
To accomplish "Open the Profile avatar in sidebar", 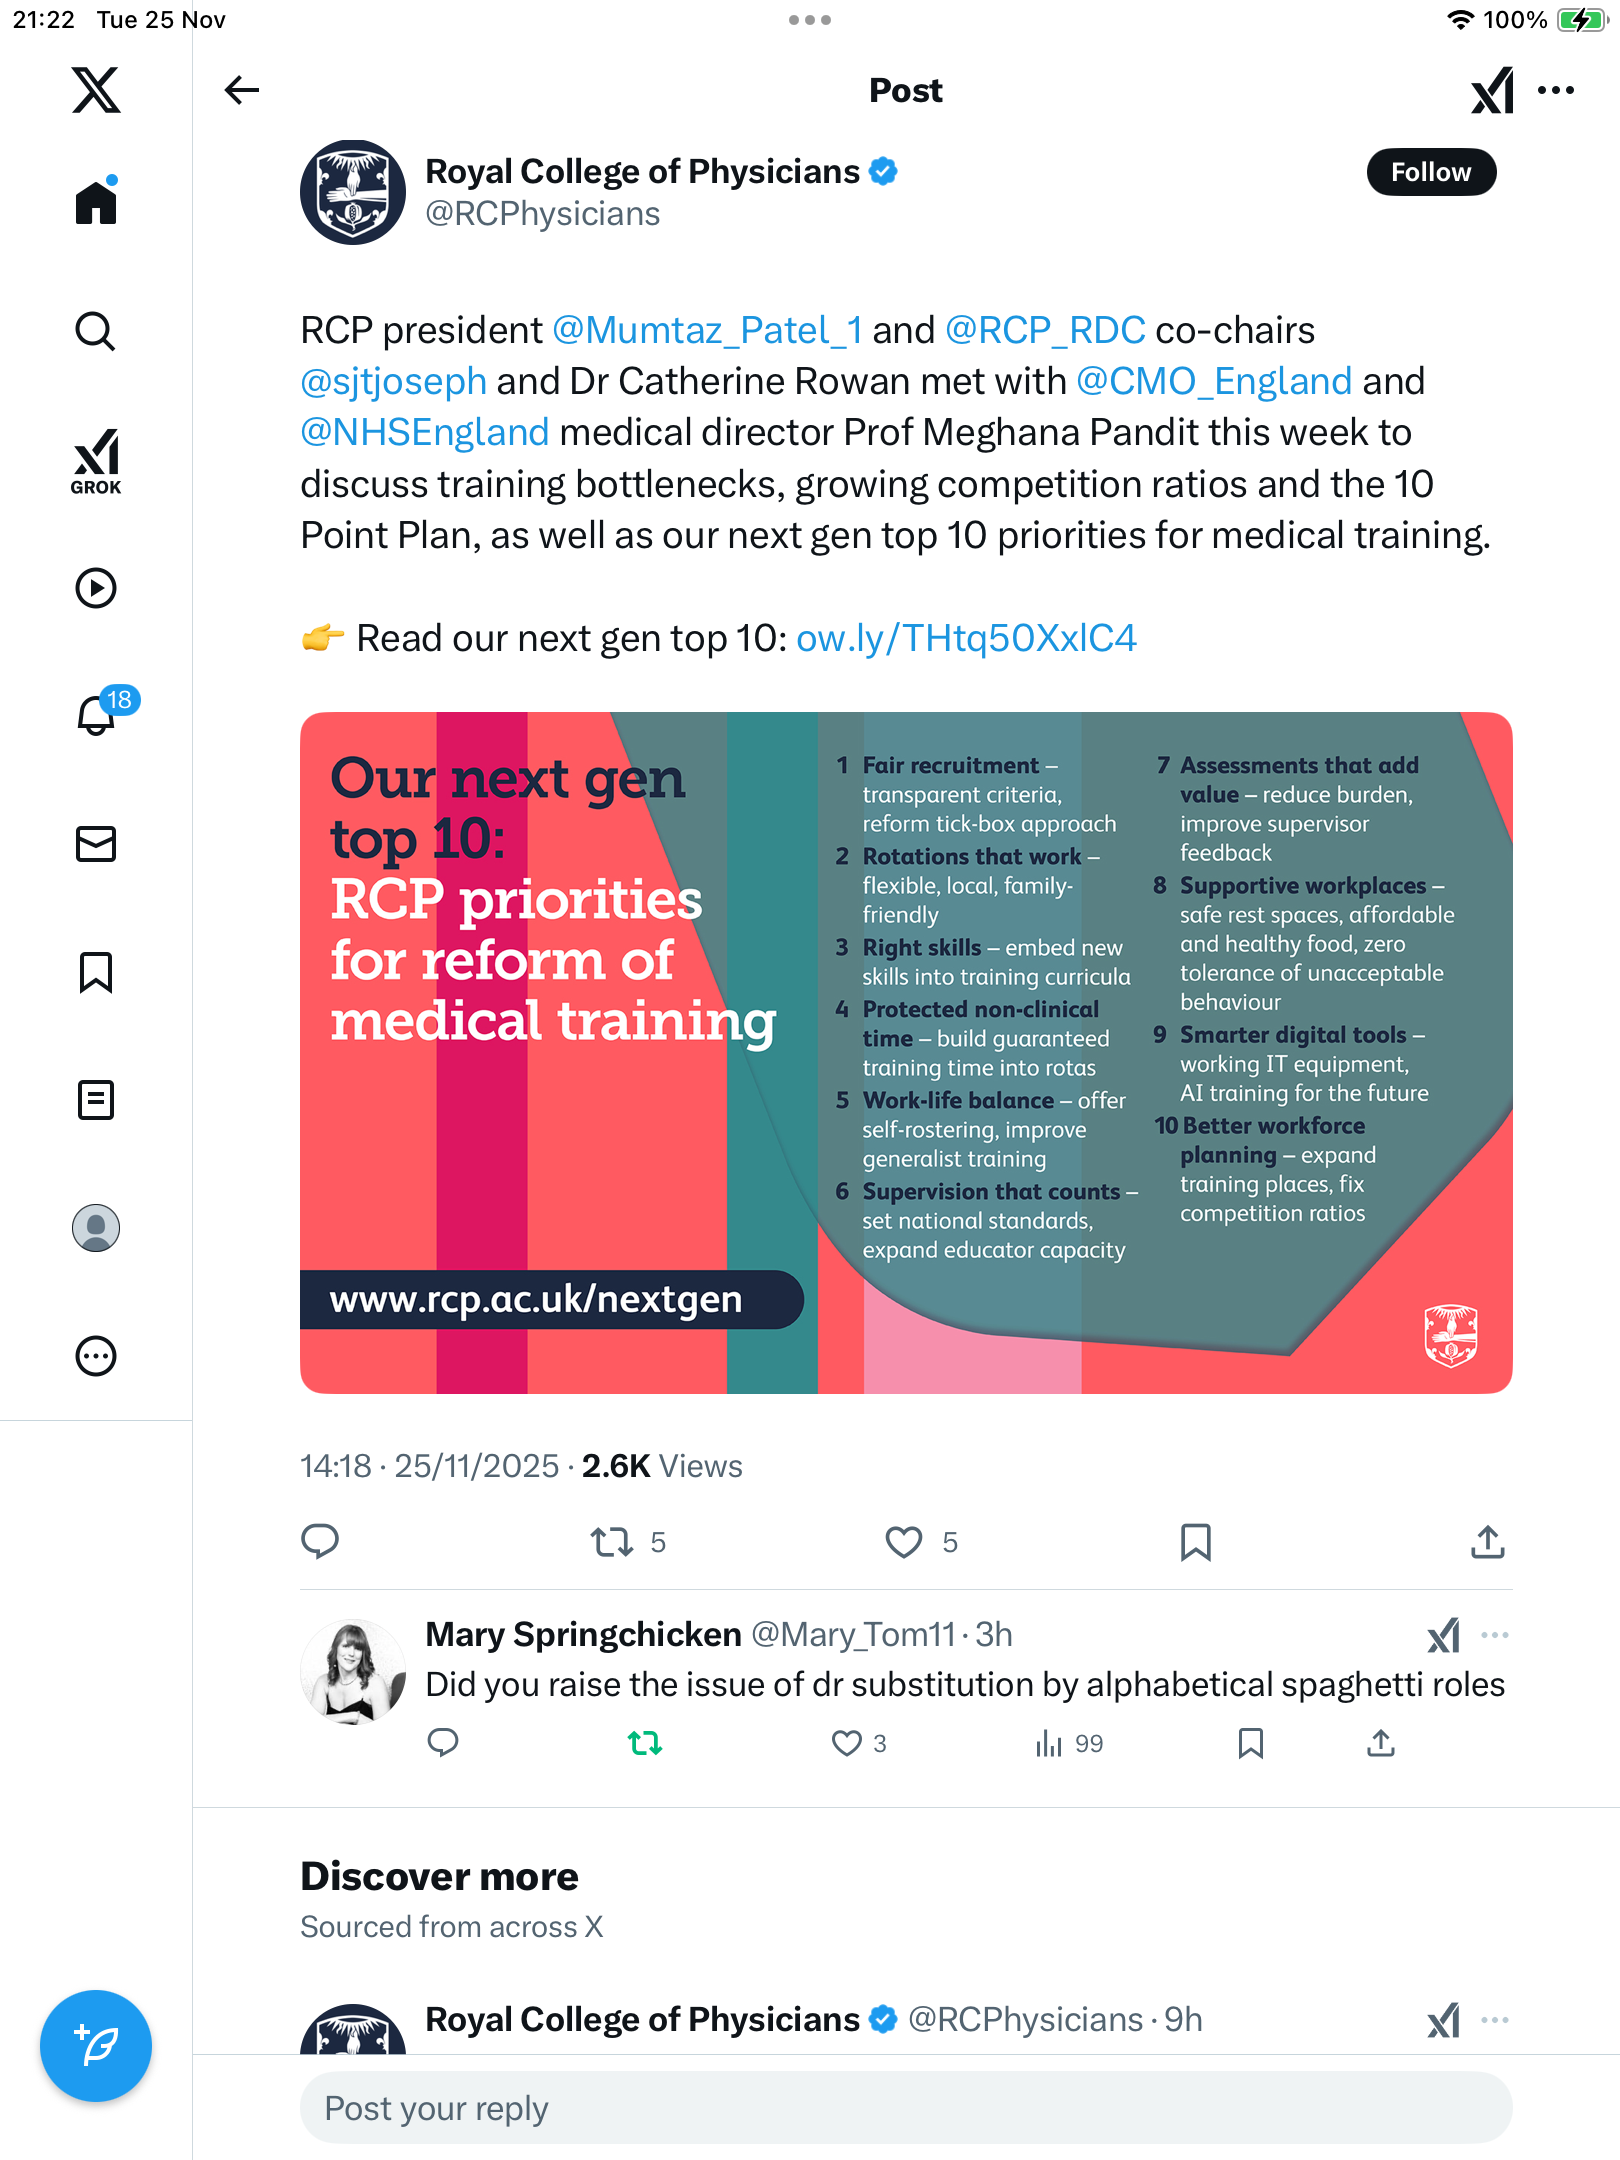I will pyautogui.click(x=96, y=1228).
